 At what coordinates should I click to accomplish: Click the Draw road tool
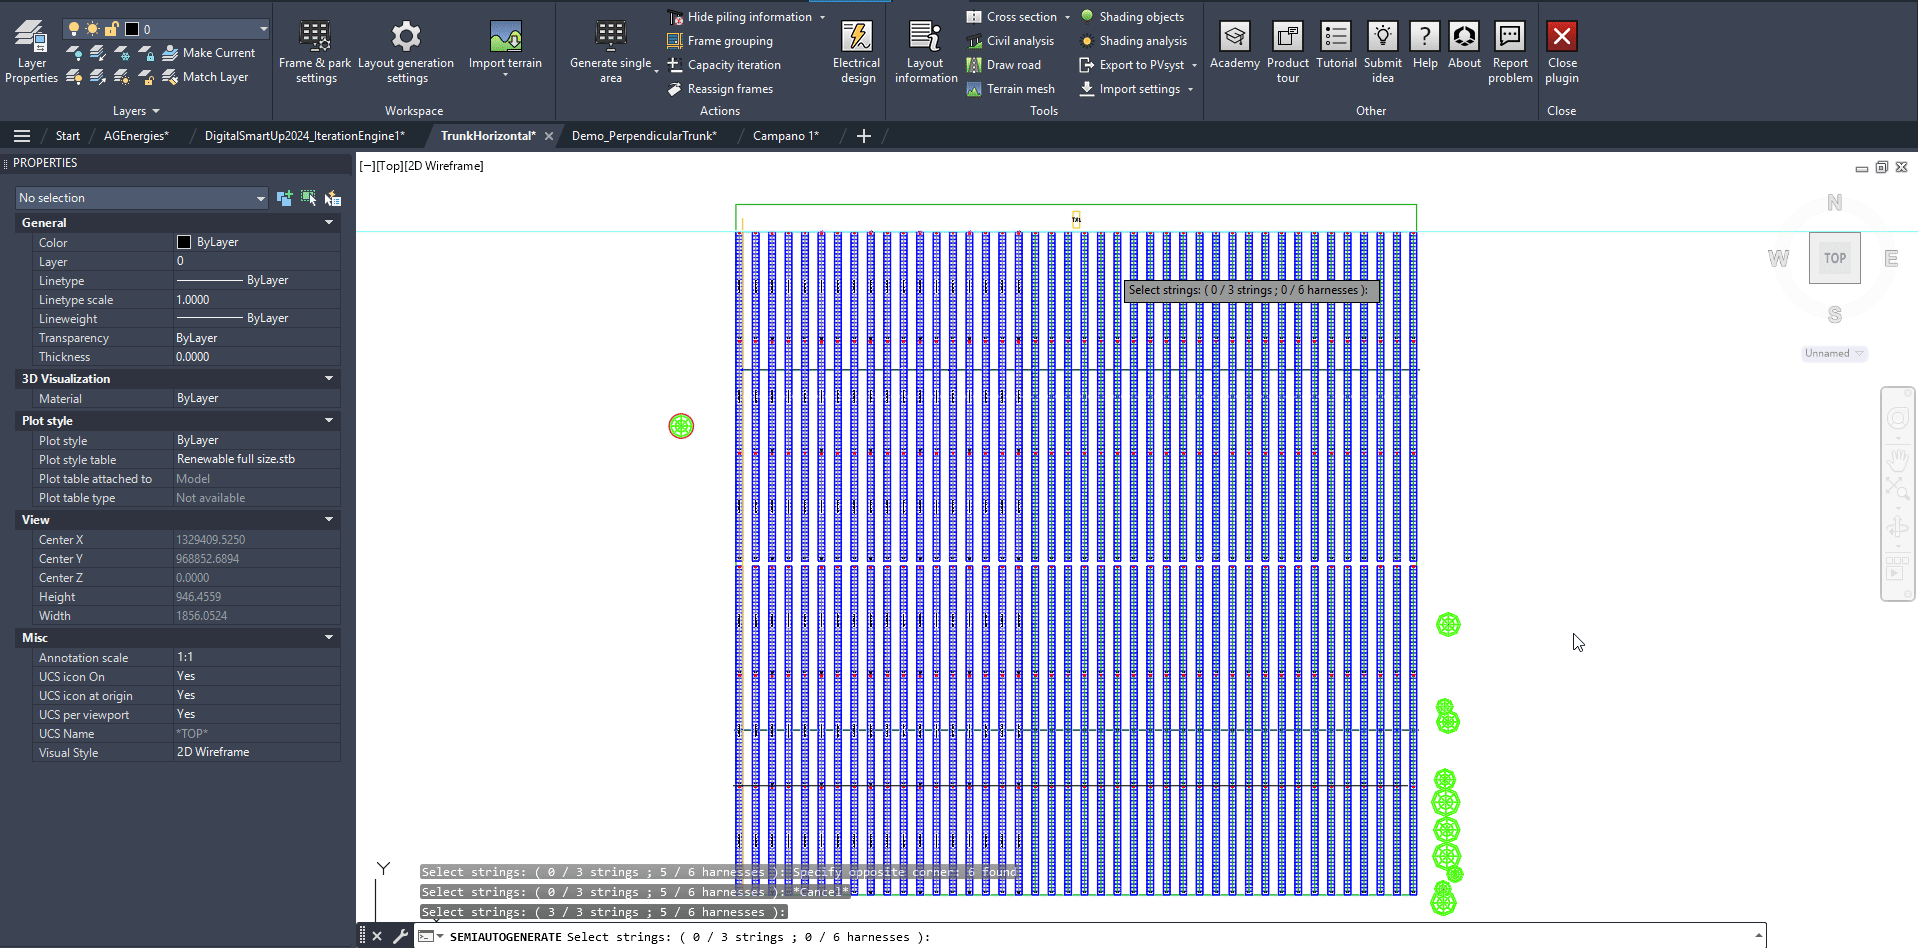click(x=1003, y=65)
